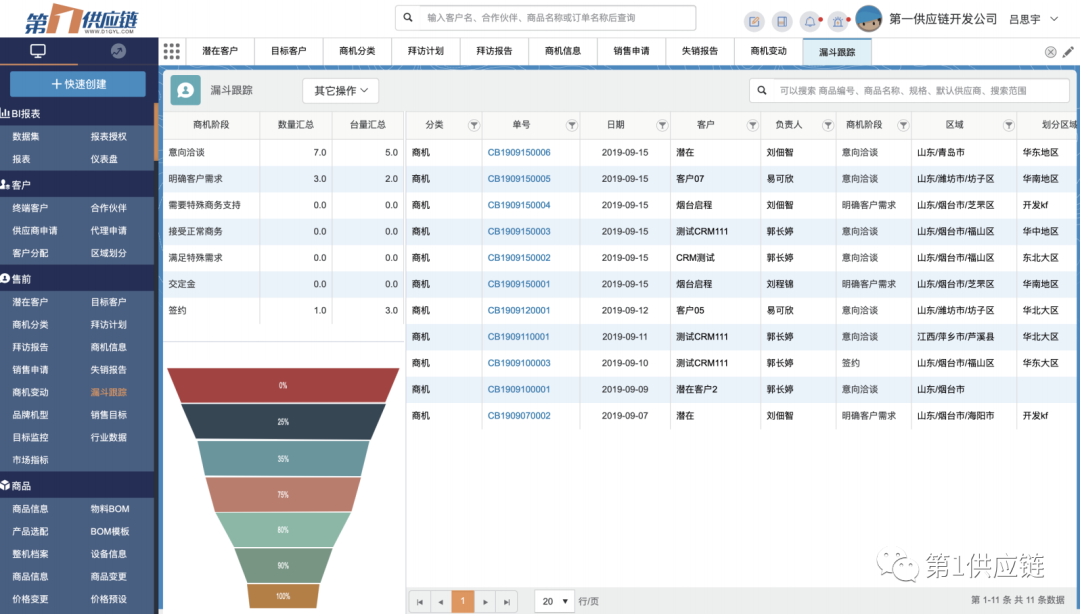Switch to the monitor desktop view icon

pyautogui.click(x=38, y=51)
